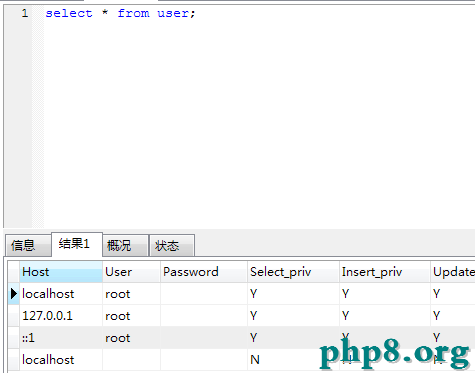This screenshot has height=373, width=475.
Task: Click the current row arrow indicator
Action: coord(14,294)
